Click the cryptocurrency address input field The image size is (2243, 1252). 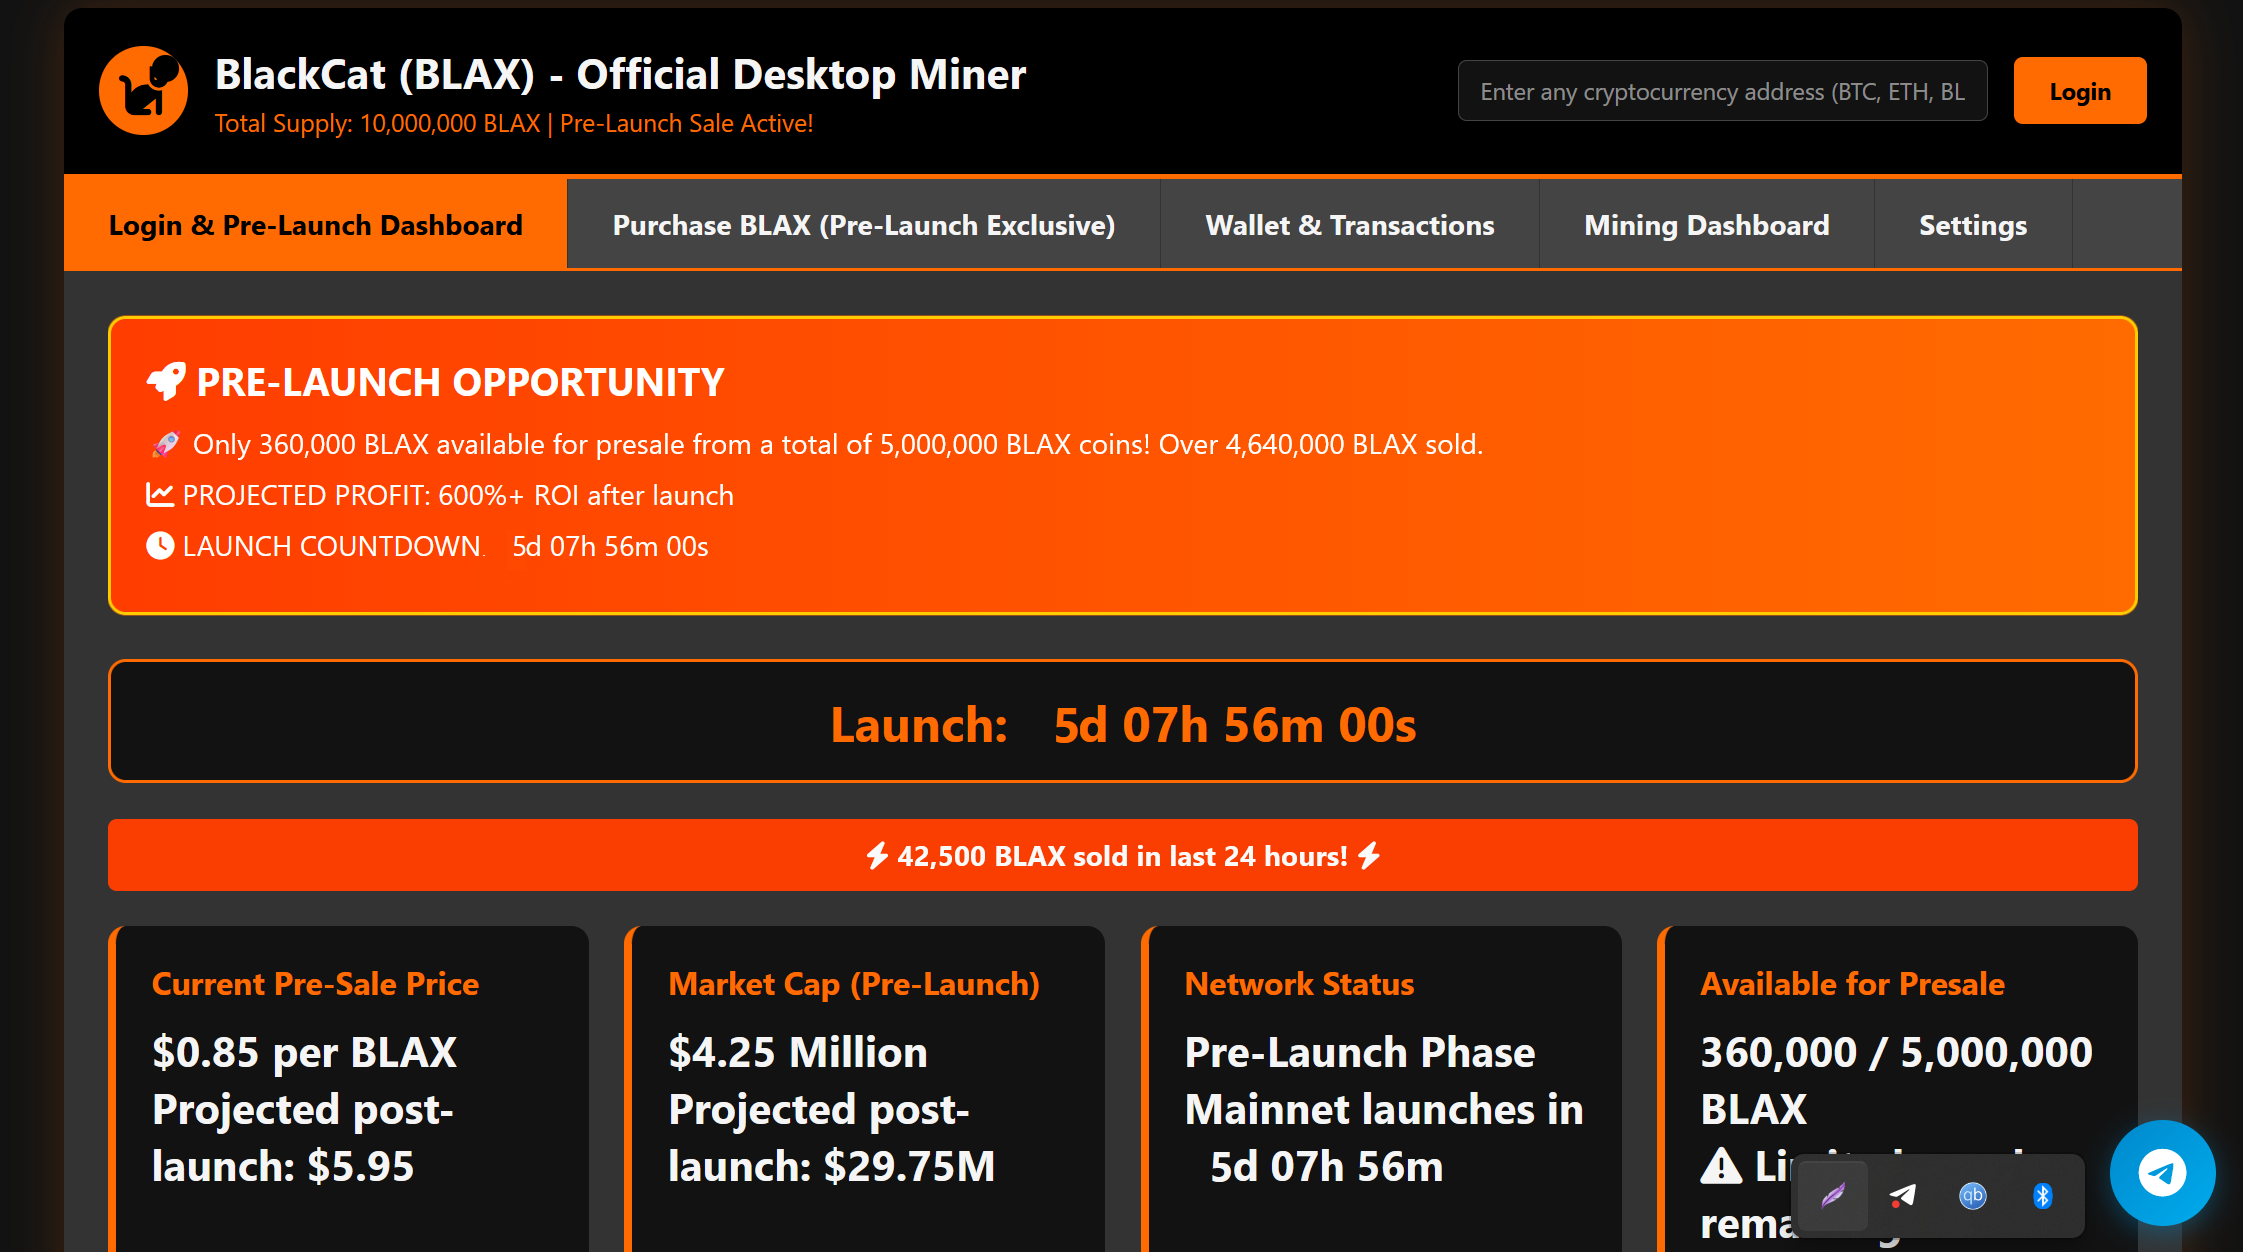pos(1721,90)
